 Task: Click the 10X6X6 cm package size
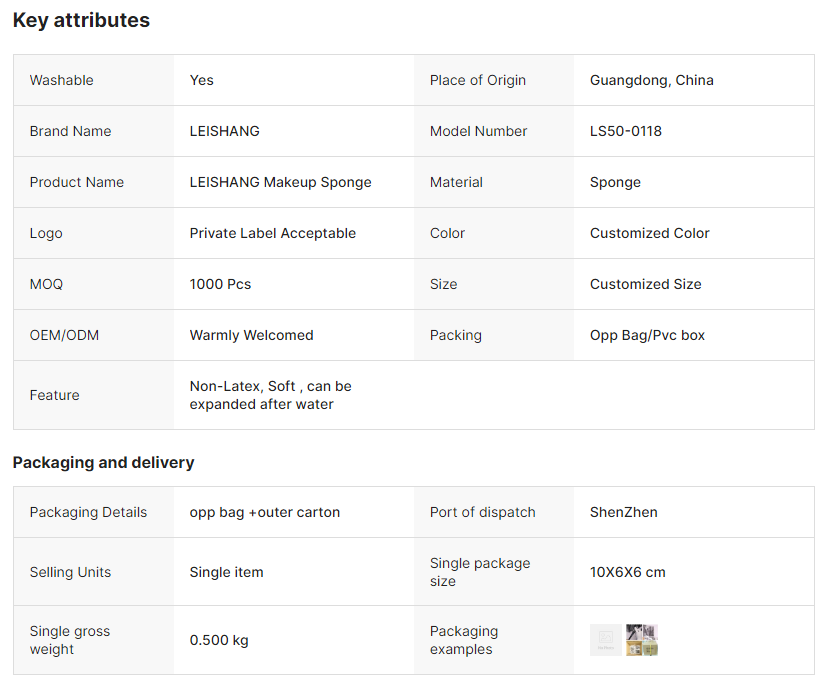click(627, 572)
